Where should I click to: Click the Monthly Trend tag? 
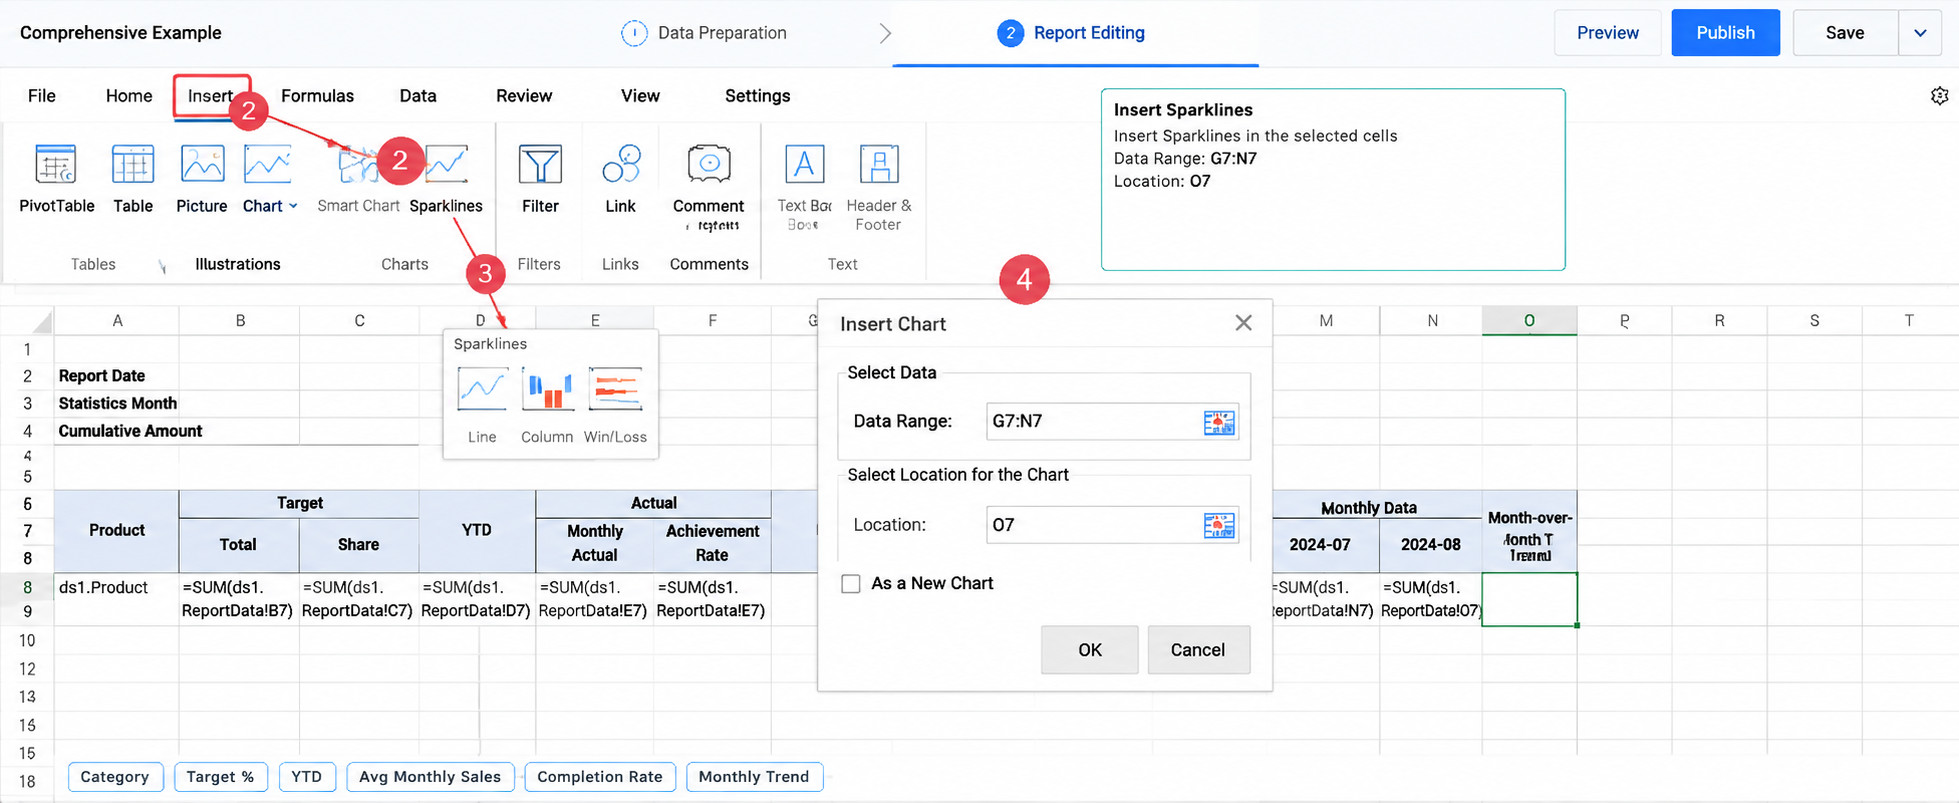(x=754, y=777)
